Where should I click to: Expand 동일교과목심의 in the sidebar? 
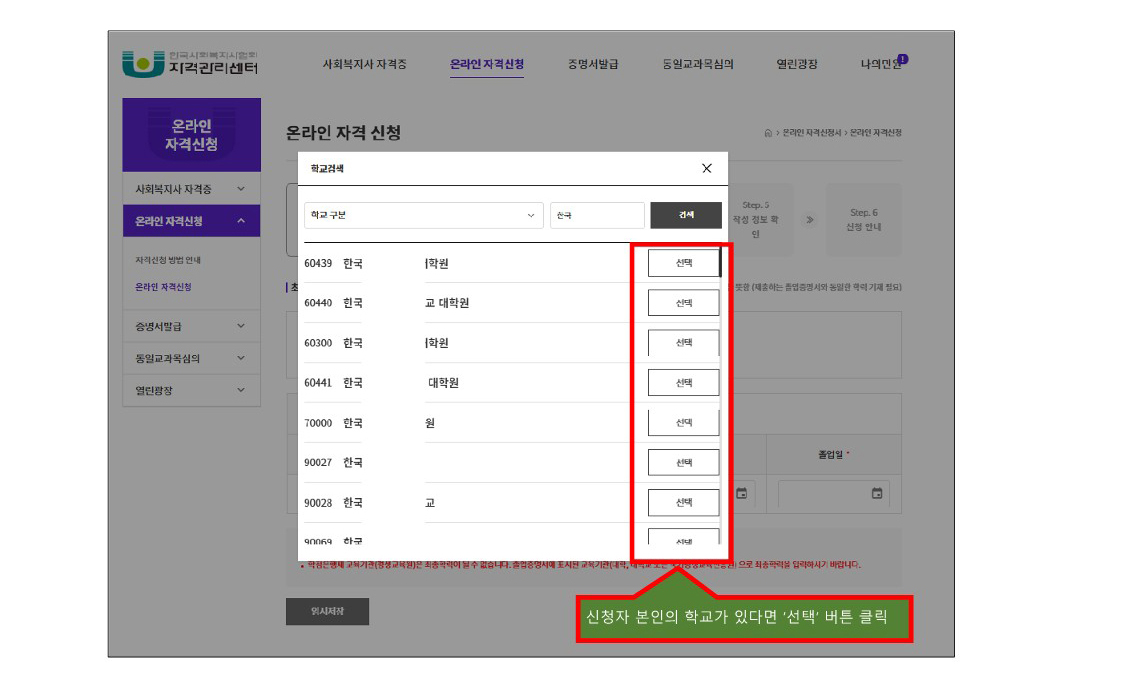(191, 358)
